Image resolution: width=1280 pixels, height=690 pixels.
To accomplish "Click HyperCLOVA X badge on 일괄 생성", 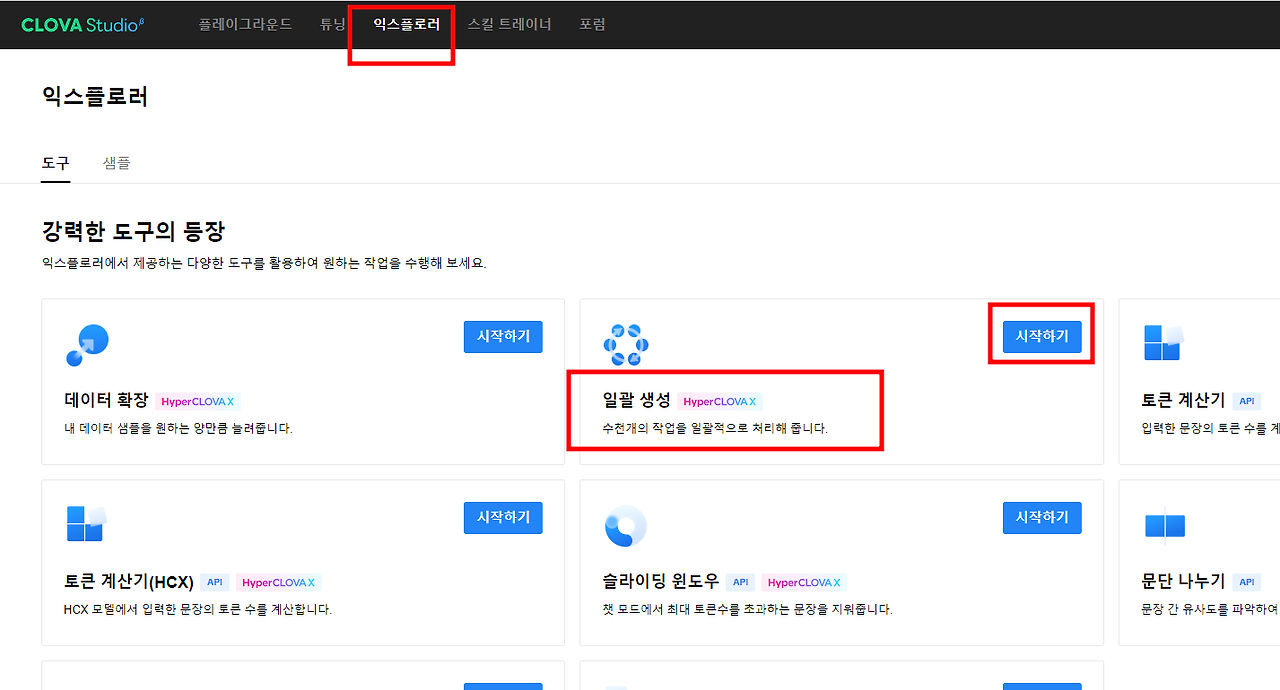I will pyautogui.click(x=720, y=402).
